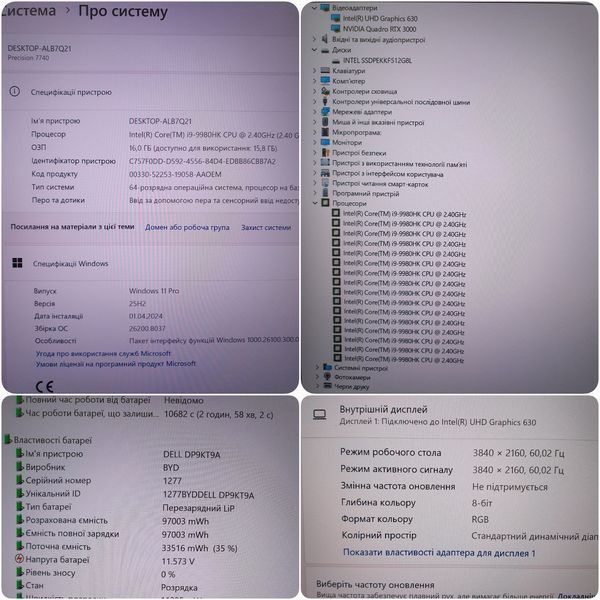Click the Мікропрограма firmware chip icon

pyautogui.click(x=325, y=132)
